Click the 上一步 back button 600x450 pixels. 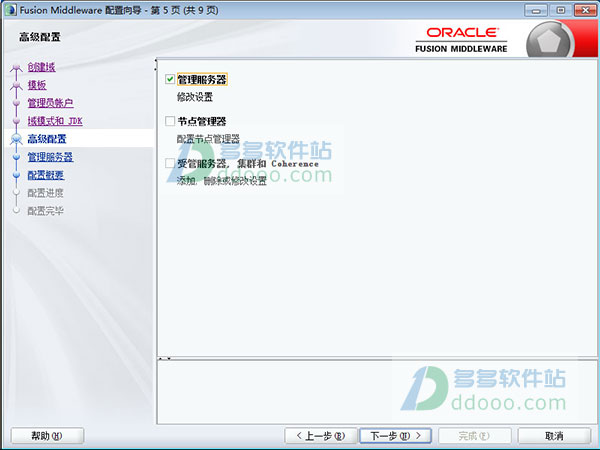pyautogui.click(x=321, y=435)
